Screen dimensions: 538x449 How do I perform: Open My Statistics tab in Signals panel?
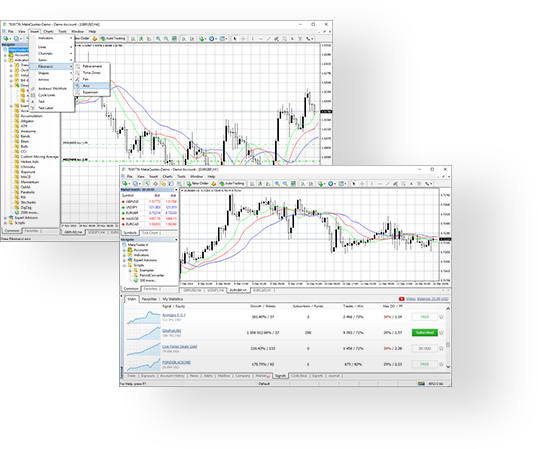click(173, 299)
